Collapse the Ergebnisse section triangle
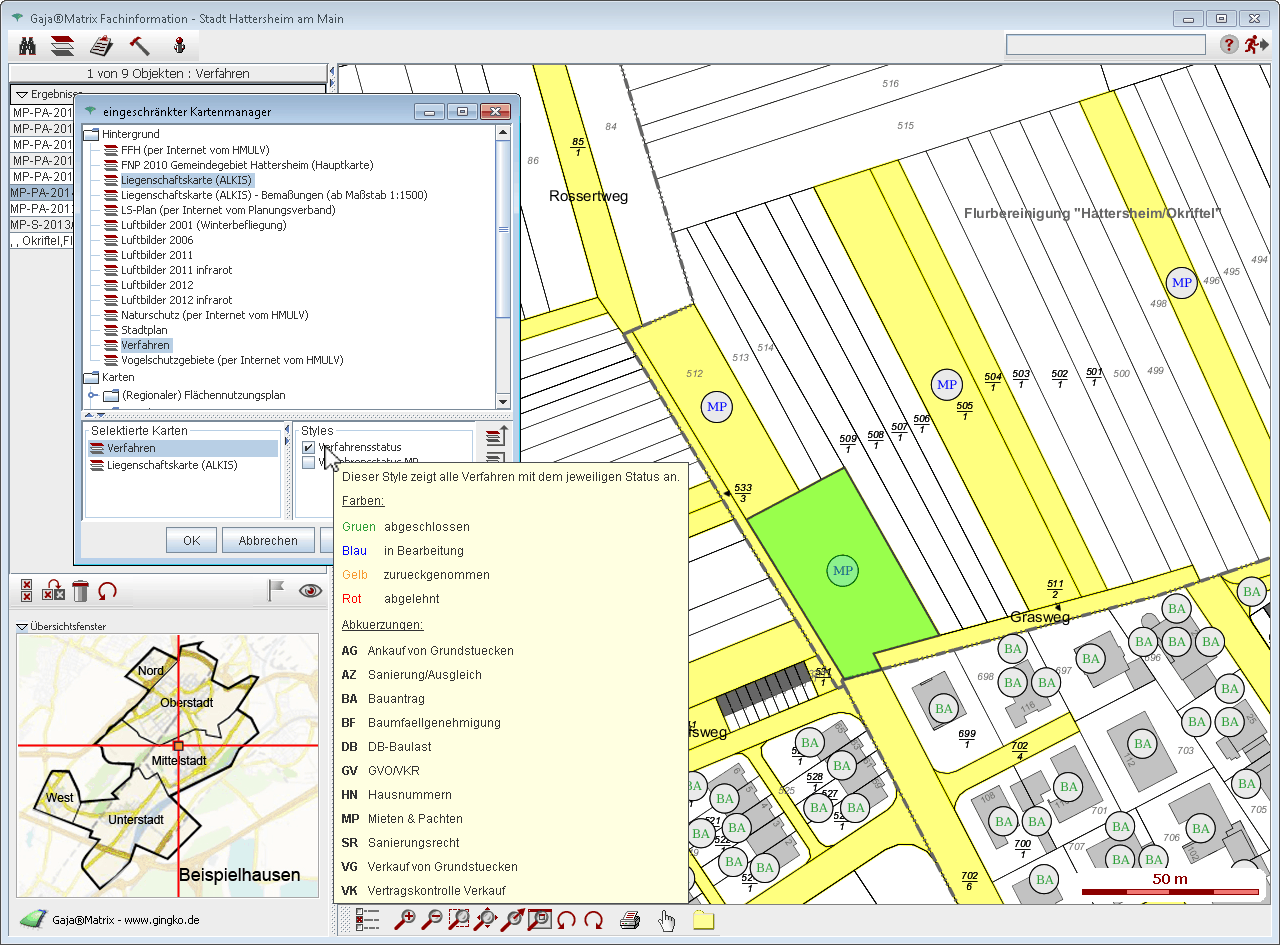 pyautogui.click(x=21, y=94)
